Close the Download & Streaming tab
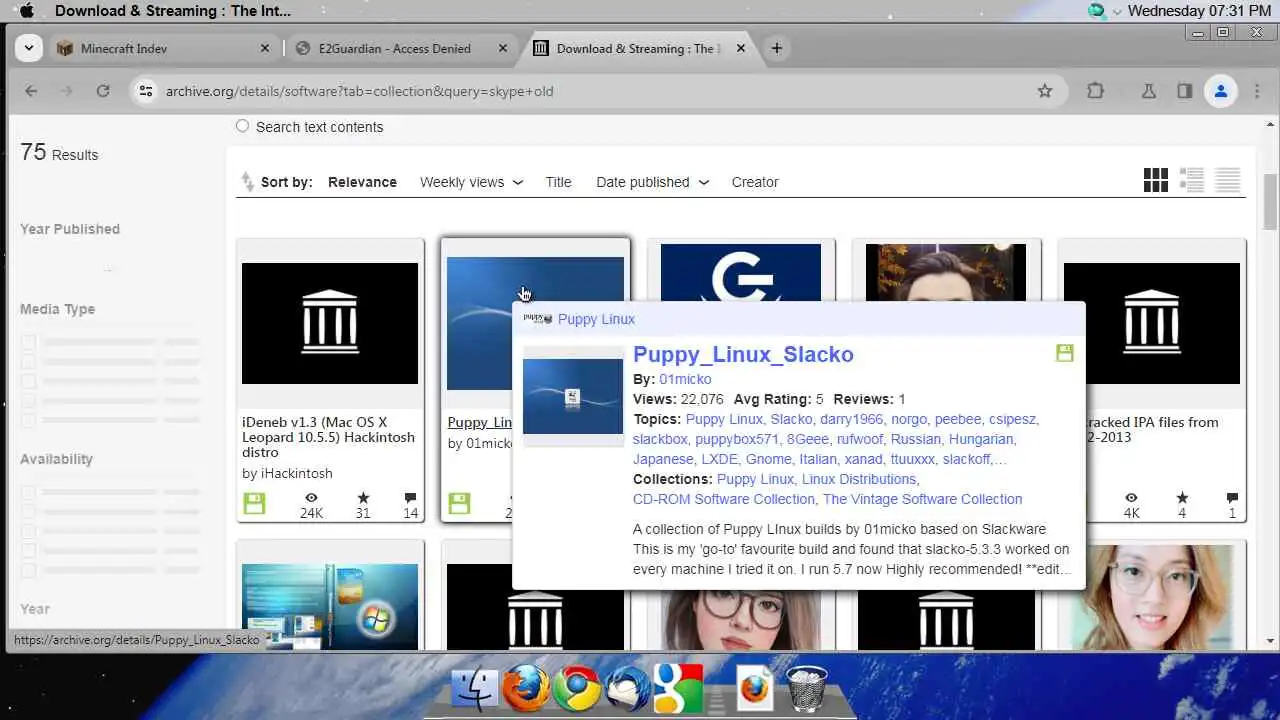This screenshot has height=720, width=1280. coord(741,48)
